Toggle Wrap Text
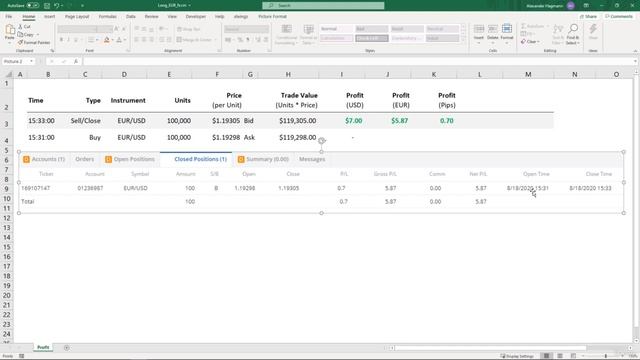640x360 pixels. click(189, 29)
